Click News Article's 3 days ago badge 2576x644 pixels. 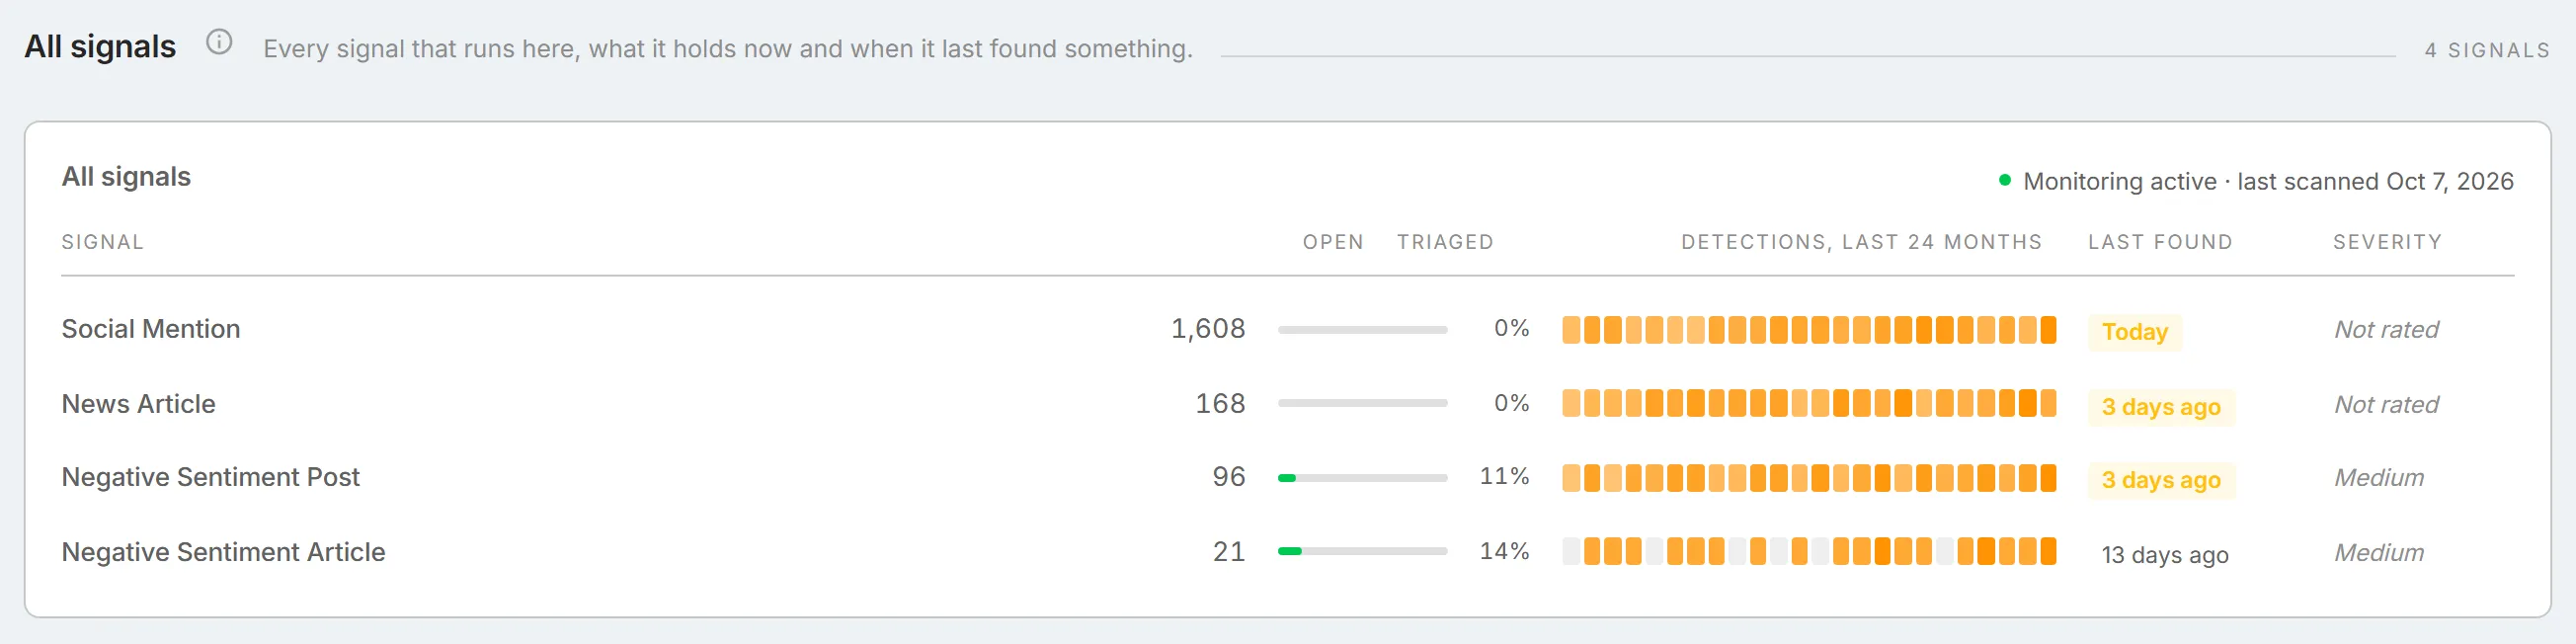click(2160, 407)
